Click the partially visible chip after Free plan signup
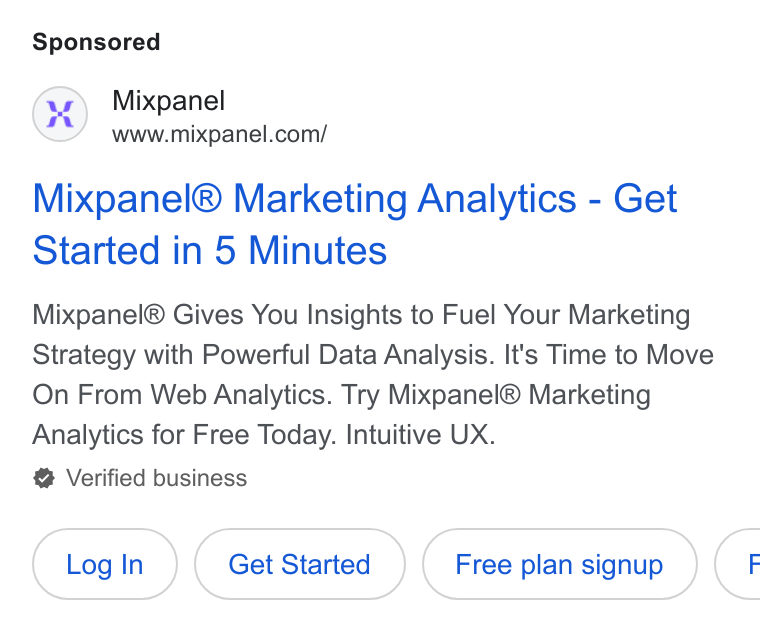Image resolution: width=760 pixels, height=632 pixels. click(738, 564)
